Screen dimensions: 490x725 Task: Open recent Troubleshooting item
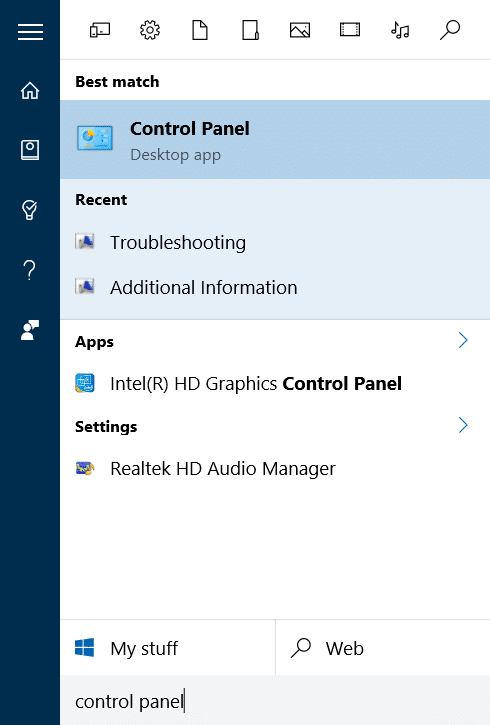click(x=275, y=242)
